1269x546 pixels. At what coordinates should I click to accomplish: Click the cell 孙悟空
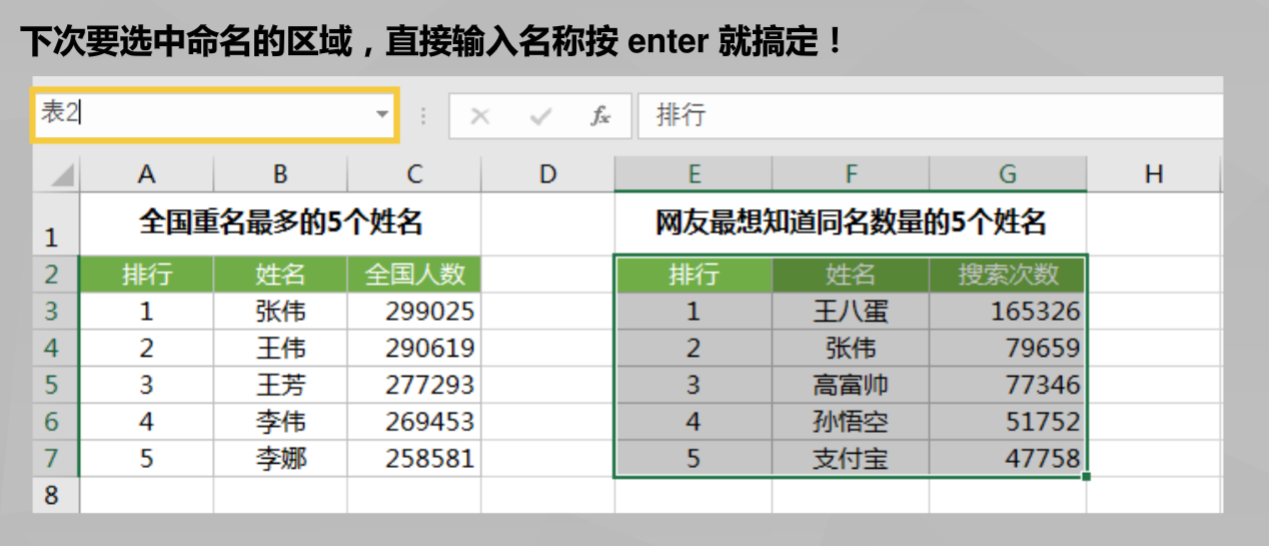pyautogui.click(x=850, y=422)
